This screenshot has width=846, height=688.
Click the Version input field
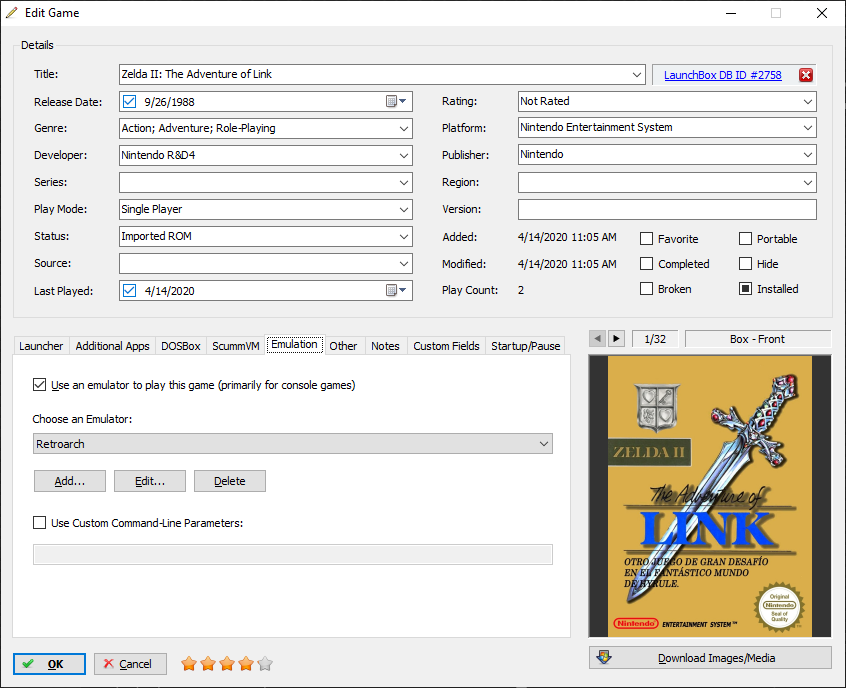[x=667, y=209]
